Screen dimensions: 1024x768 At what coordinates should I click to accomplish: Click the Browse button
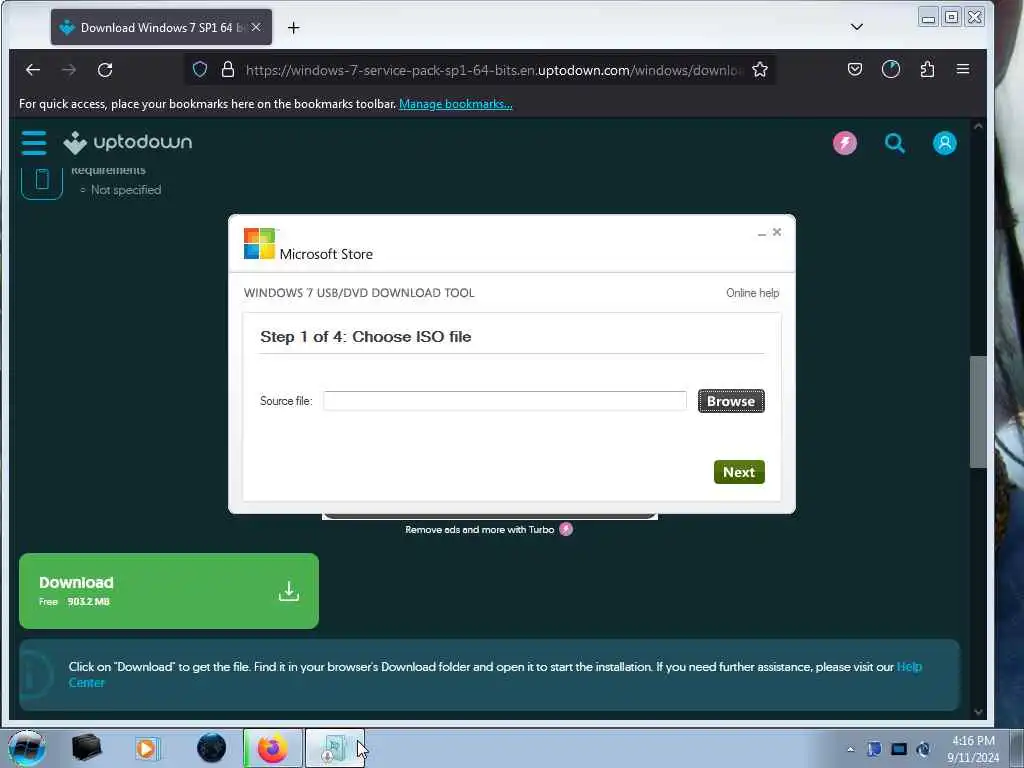731,401
